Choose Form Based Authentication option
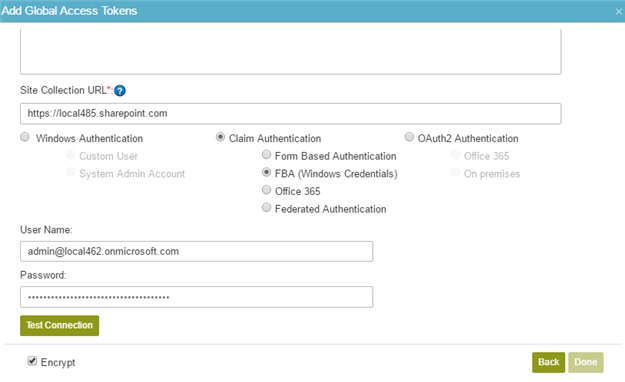Image resolution: width=625 pixels, height=382 pixels. point(266,155)
